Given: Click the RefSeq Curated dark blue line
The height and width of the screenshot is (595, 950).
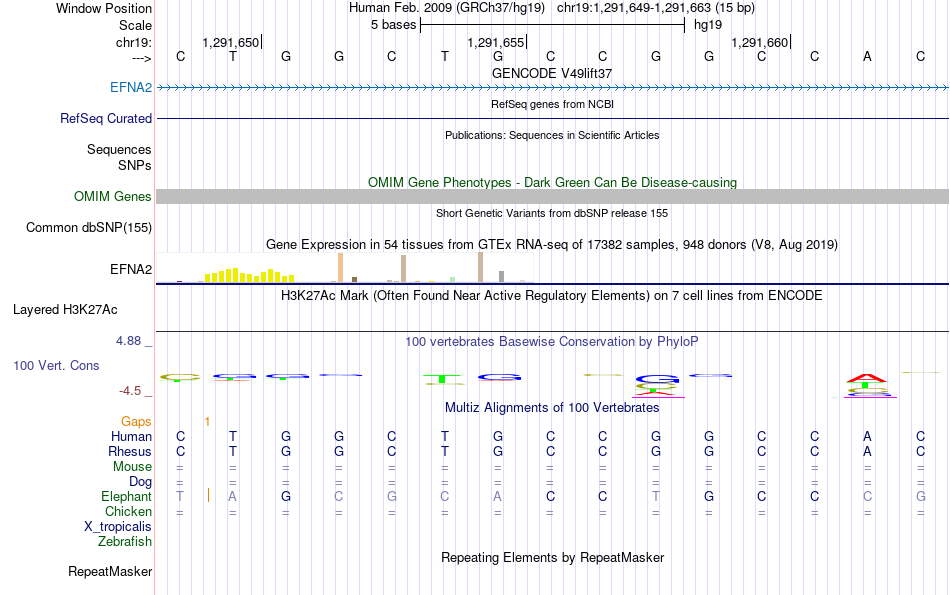Looking at the screenshot, I should pos(553,118).
